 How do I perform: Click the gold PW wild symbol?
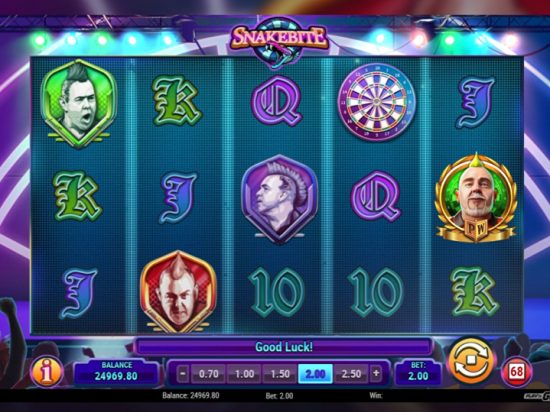click(476, 197)
